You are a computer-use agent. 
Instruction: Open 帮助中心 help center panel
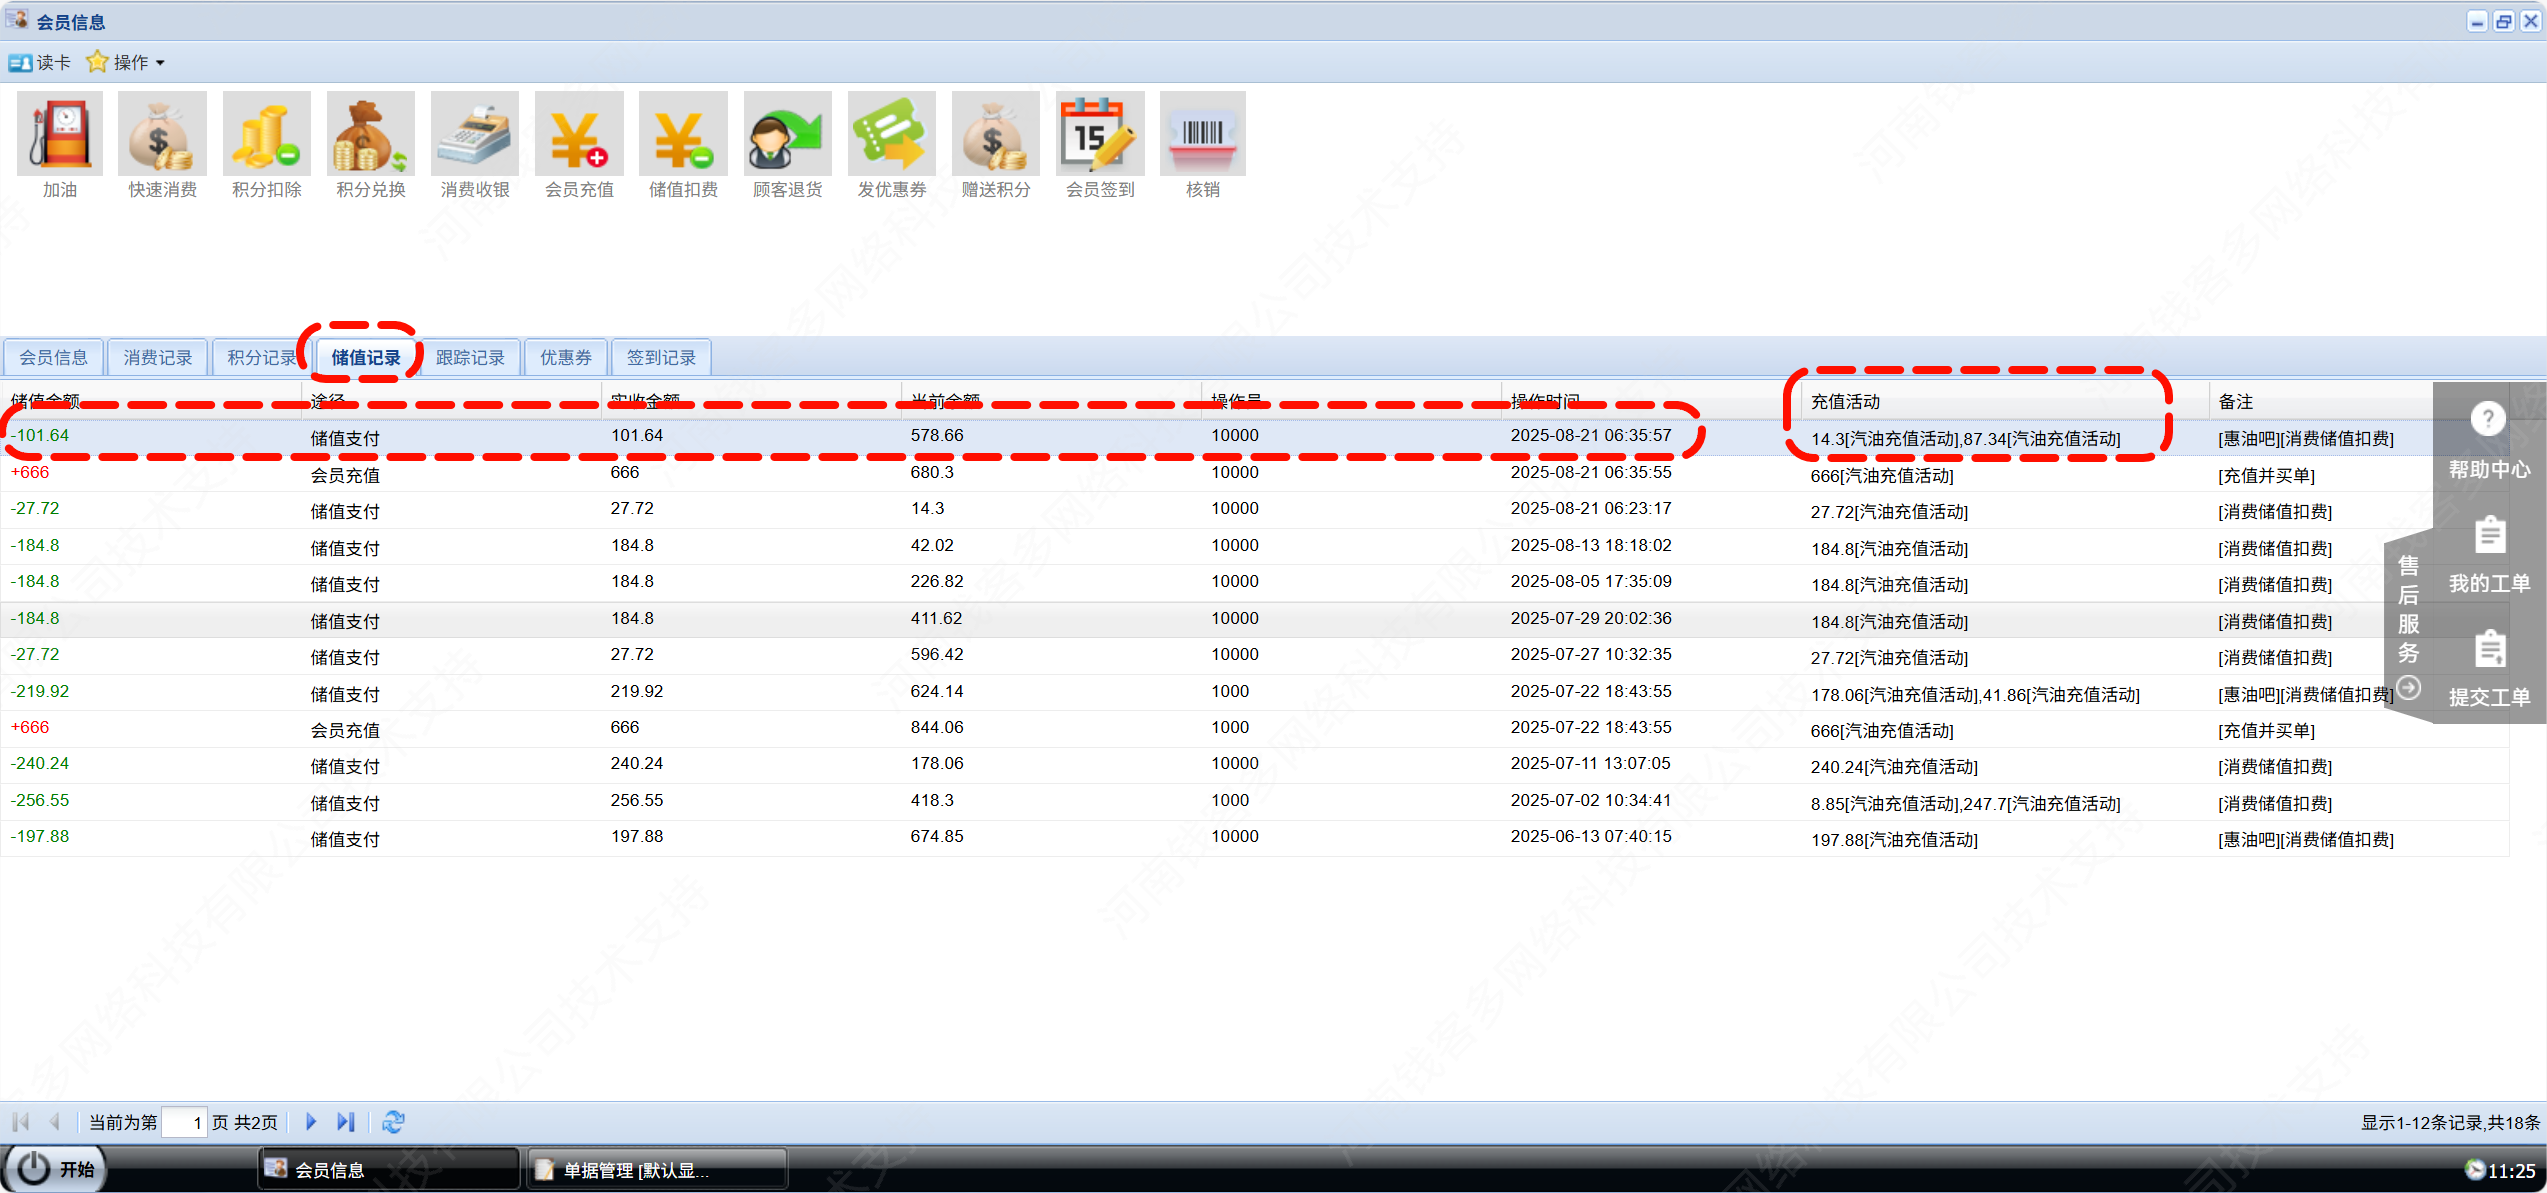click(2488, 438)
